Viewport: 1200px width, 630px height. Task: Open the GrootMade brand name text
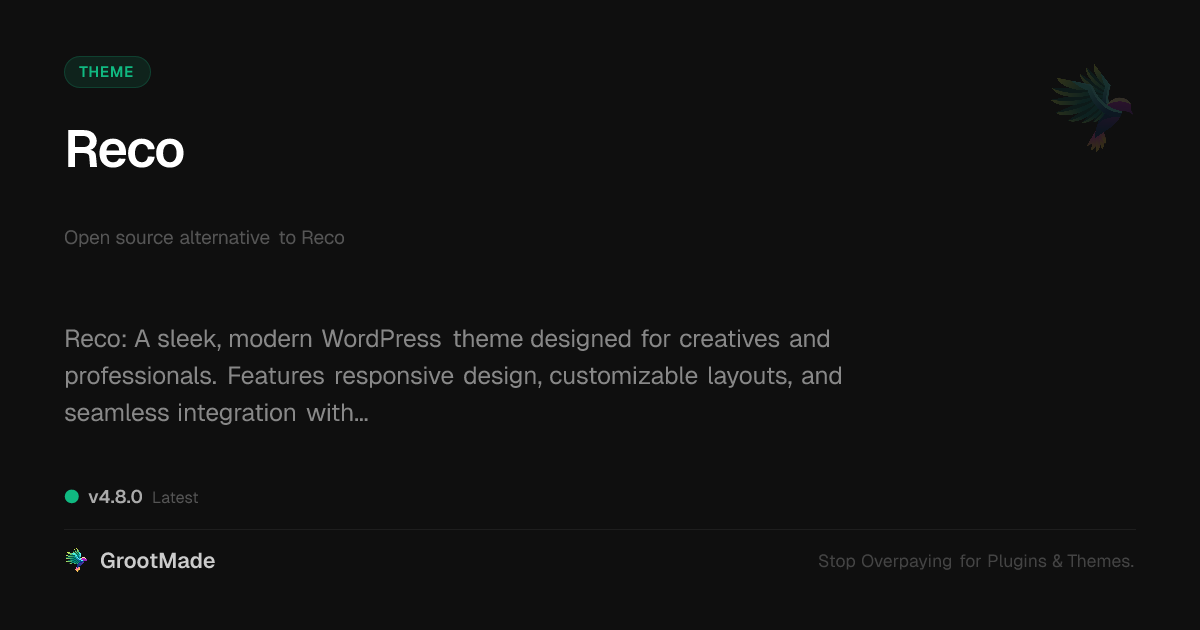(157, 561)
